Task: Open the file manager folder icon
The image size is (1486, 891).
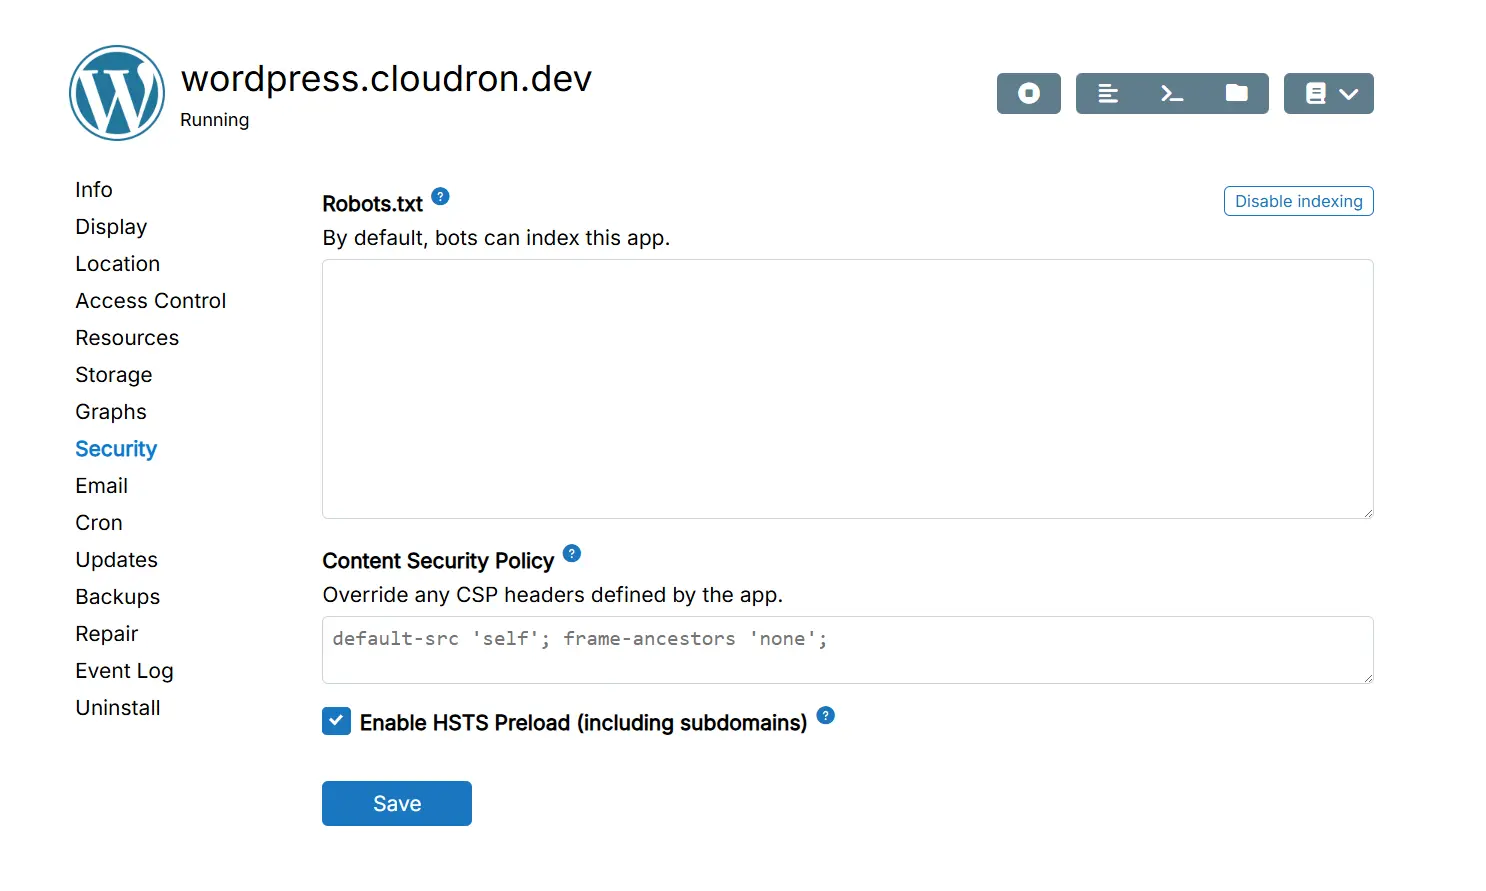Action: point(1237,94)
